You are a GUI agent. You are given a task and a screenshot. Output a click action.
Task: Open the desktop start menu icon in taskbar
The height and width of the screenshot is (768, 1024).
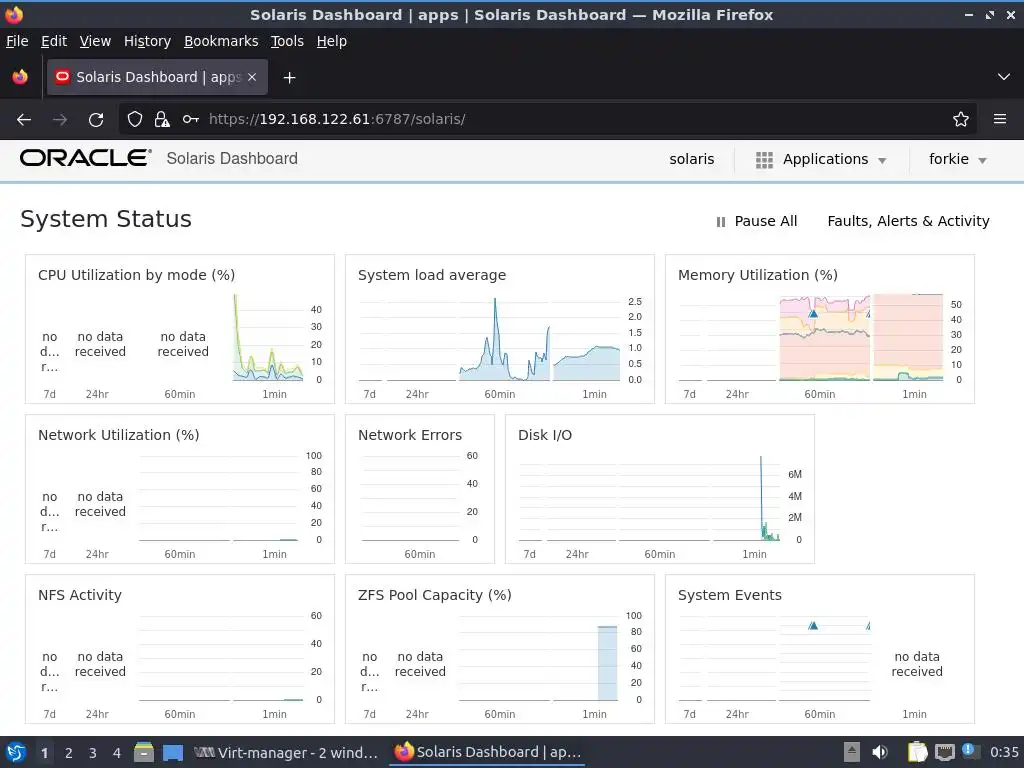coord(16,752)
